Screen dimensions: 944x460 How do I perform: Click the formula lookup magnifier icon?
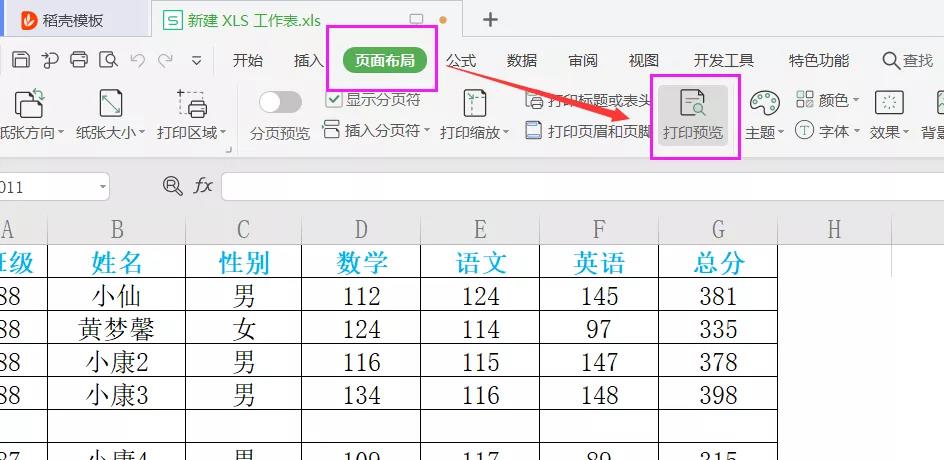point(173,187)
